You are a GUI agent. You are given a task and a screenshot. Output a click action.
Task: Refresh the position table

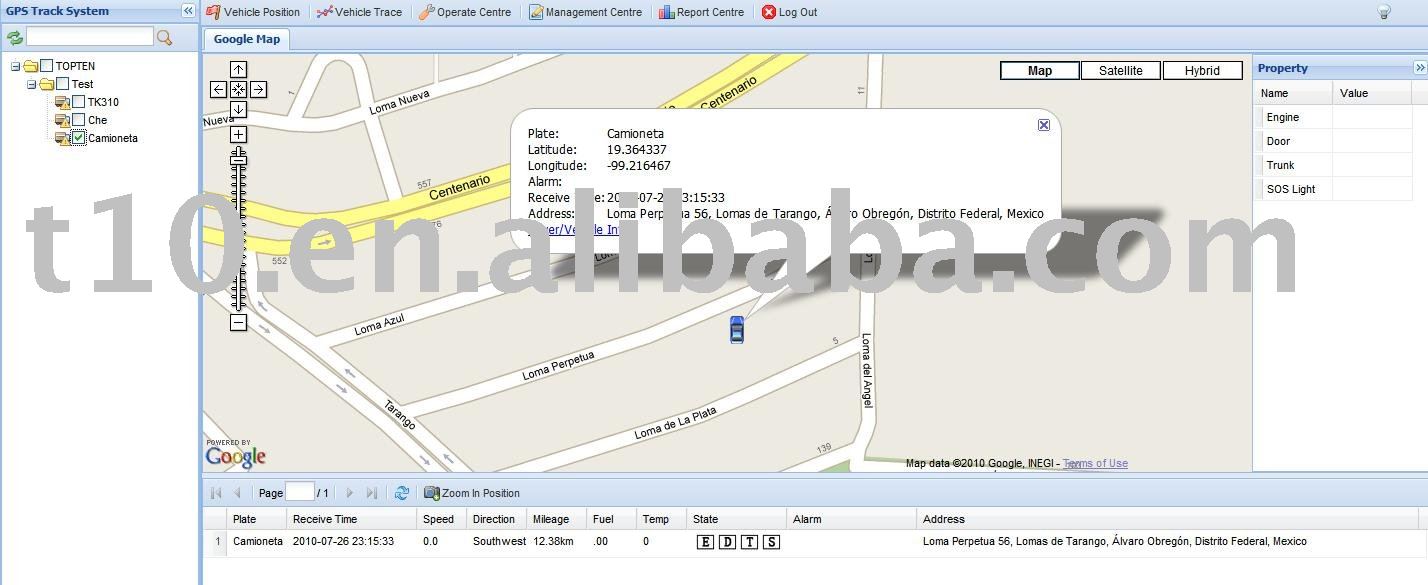[402, 493]
